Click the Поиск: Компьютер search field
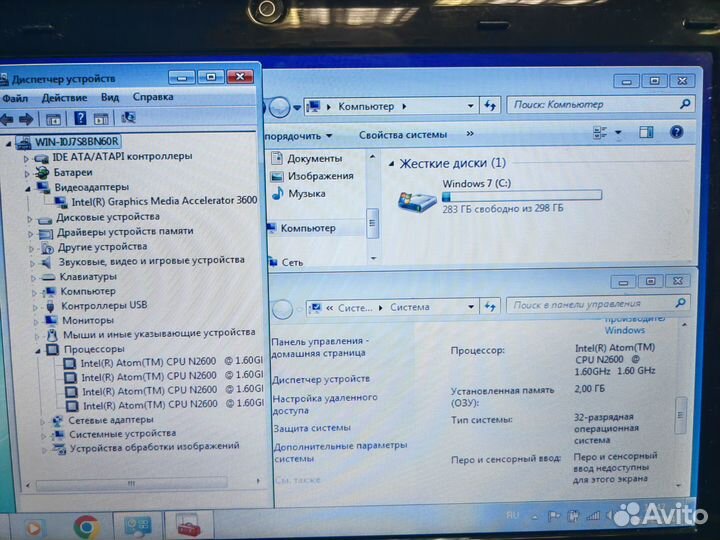This screenshot has width=720, height=540. (x=601, y=105)
